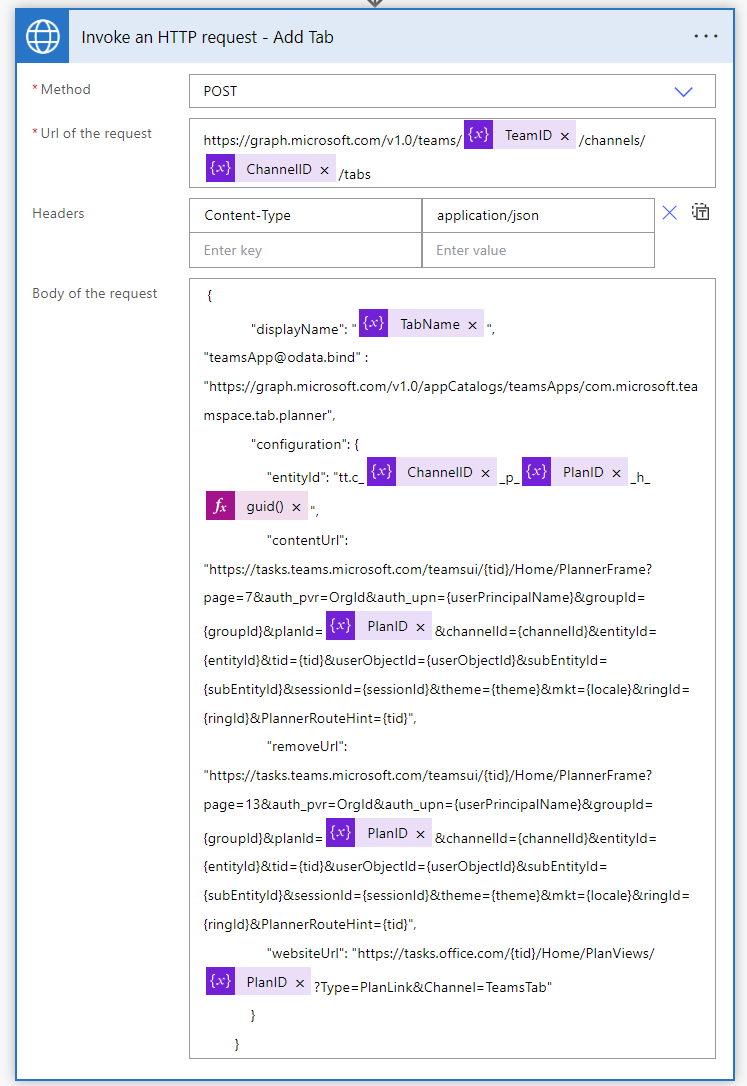Click the Method dropdown chevron arrow
Screen dimensions: 747x1086
(683, 91)
